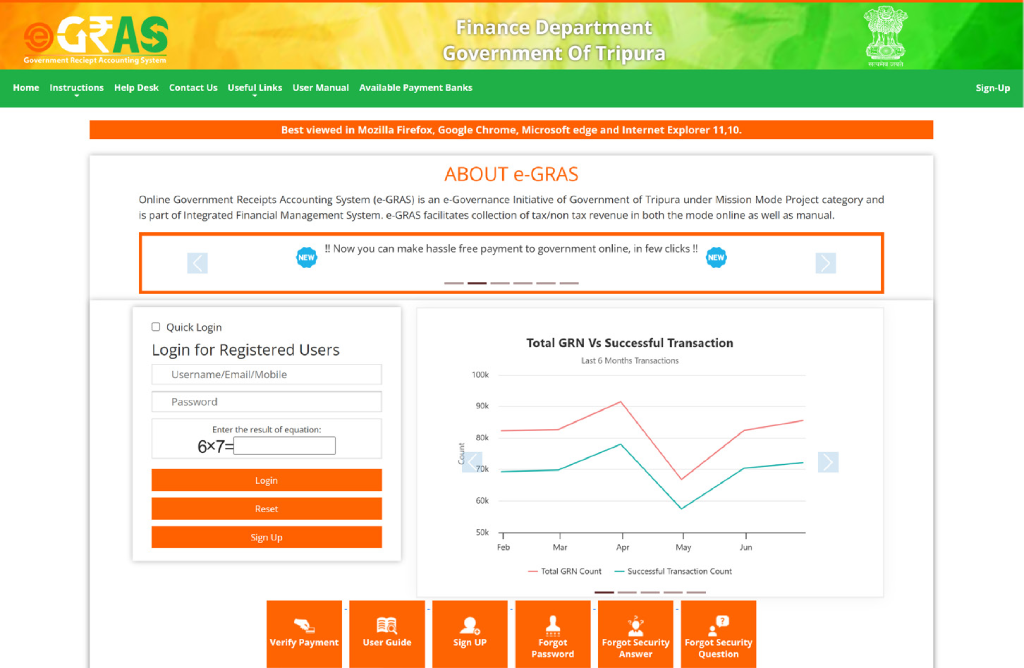This screenshot has width=1024, height=668.
Task: Enable the Quick Login checkbox
Action: pyautogui.click(x=155, y=326)
